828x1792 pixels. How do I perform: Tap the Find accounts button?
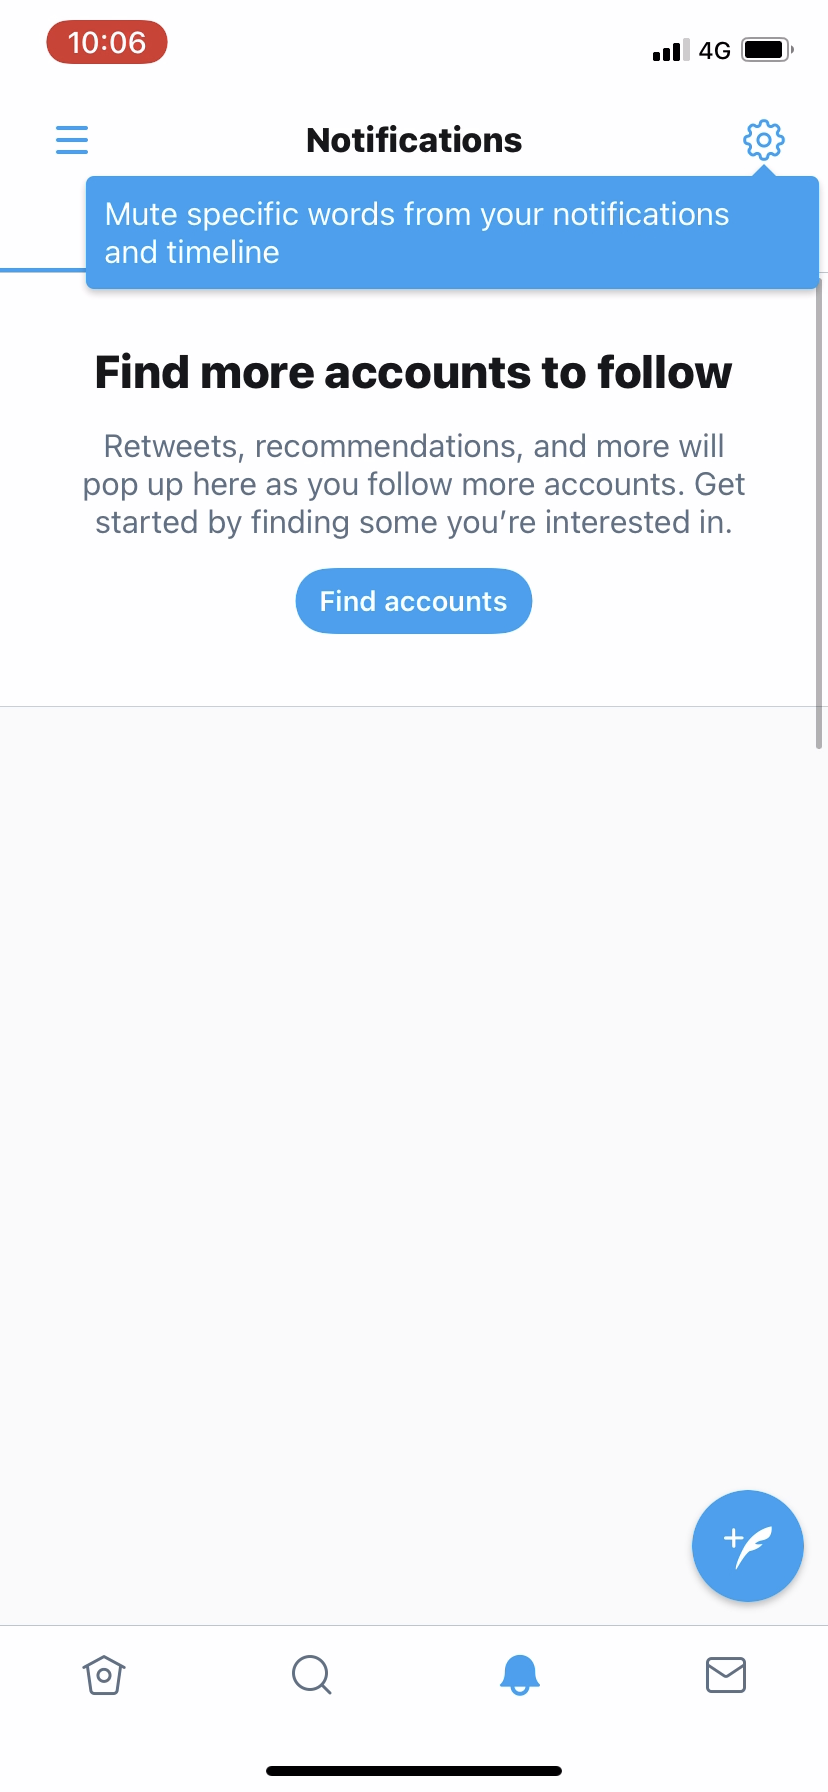pos(413,600)
